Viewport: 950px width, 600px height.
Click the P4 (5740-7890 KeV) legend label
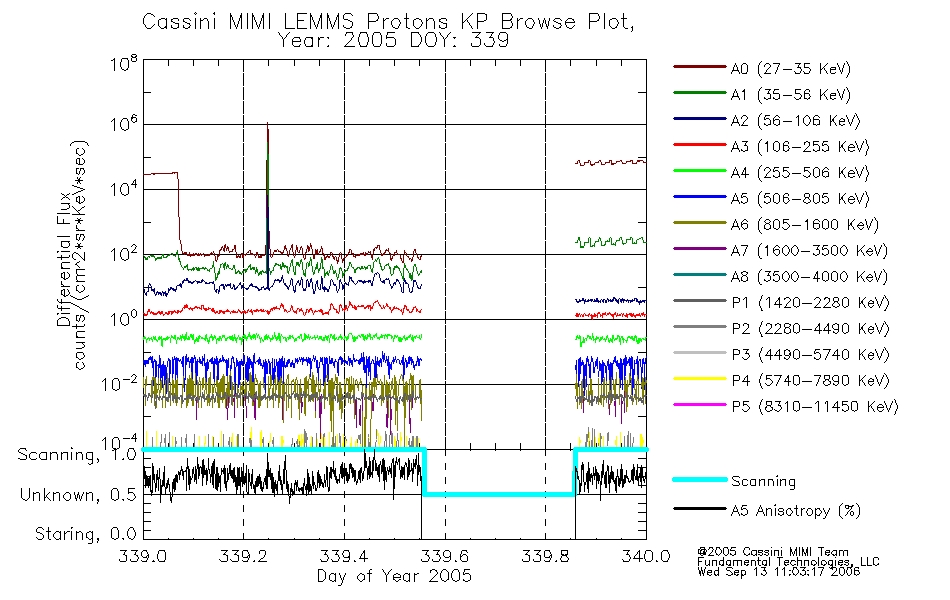click(x=811, y=381)
